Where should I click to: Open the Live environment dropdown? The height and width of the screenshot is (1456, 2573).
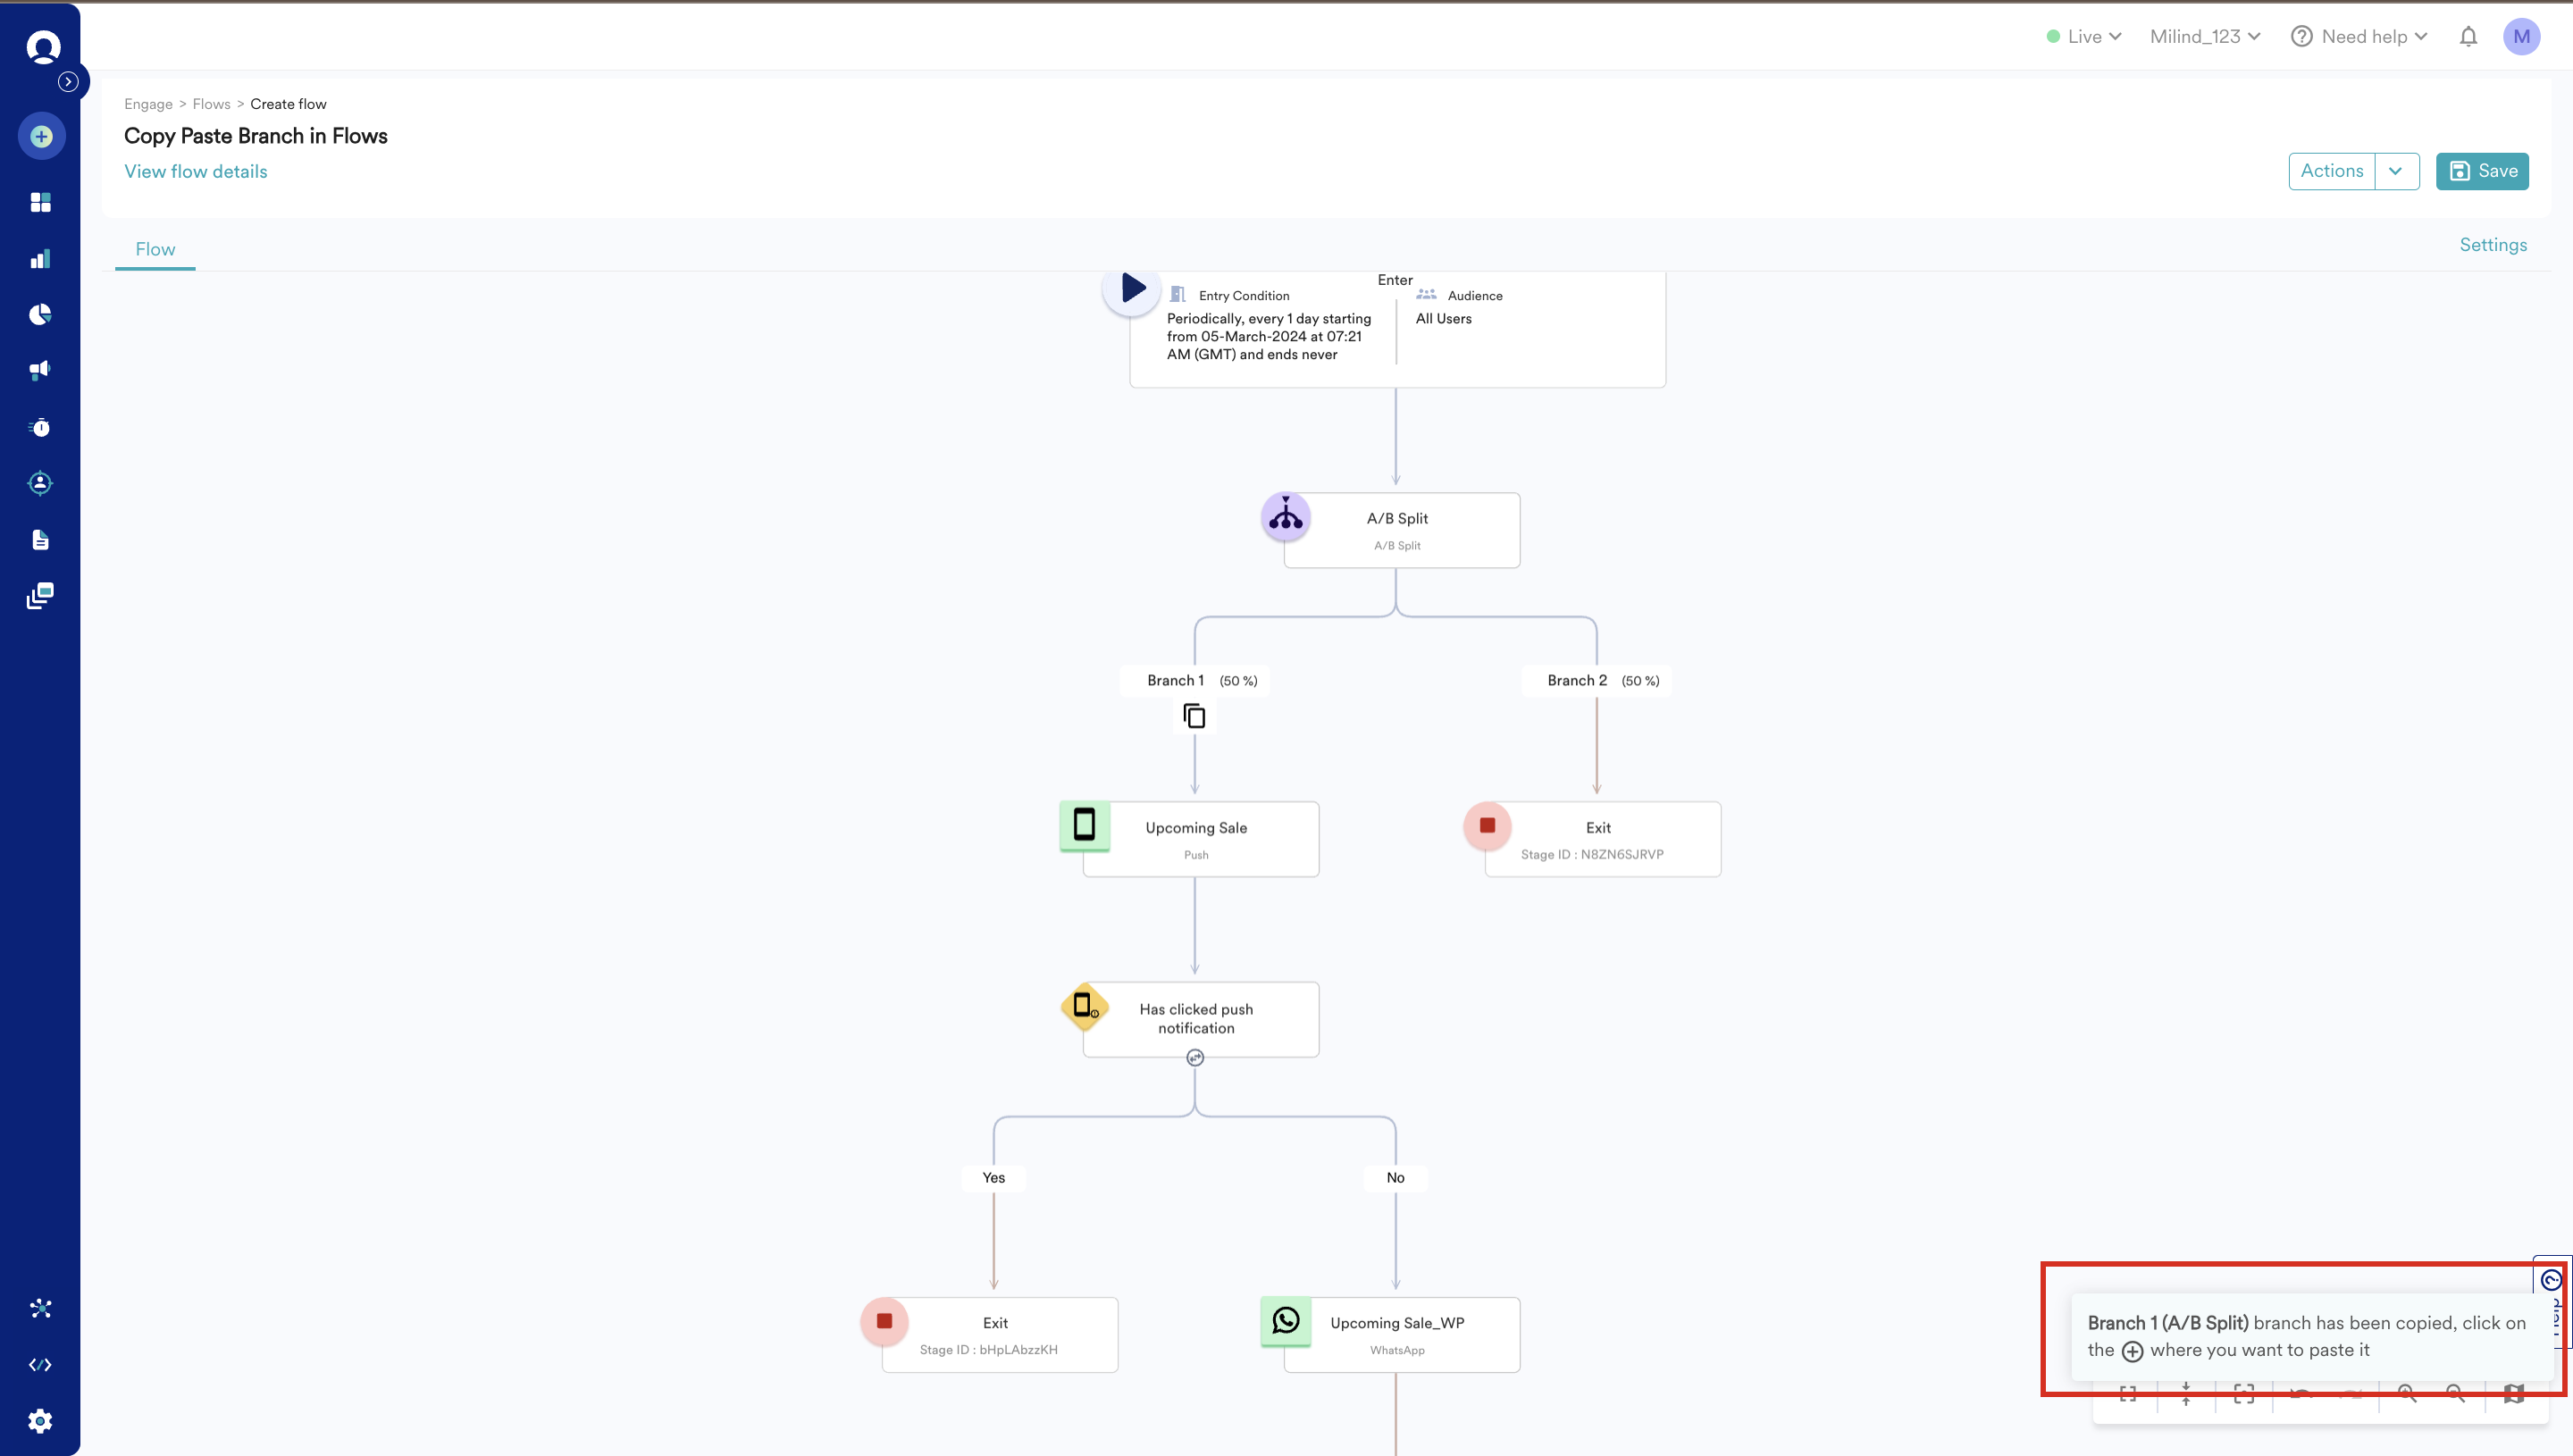click(2084, 37)
